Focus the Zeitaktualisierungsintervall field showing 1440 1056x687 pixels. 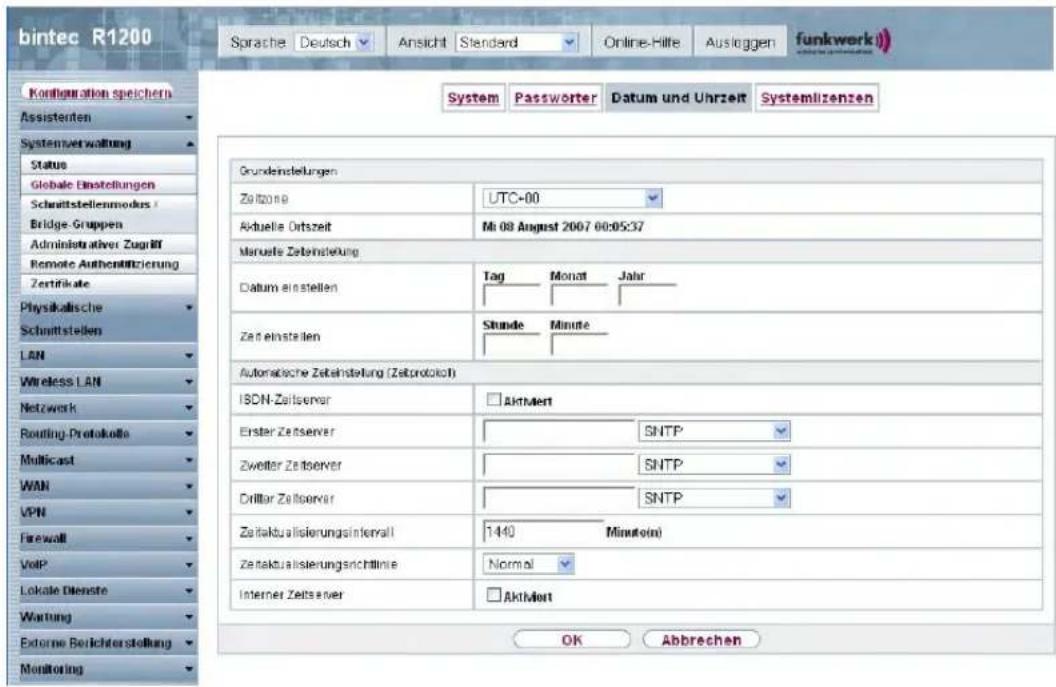click(543, 531)
